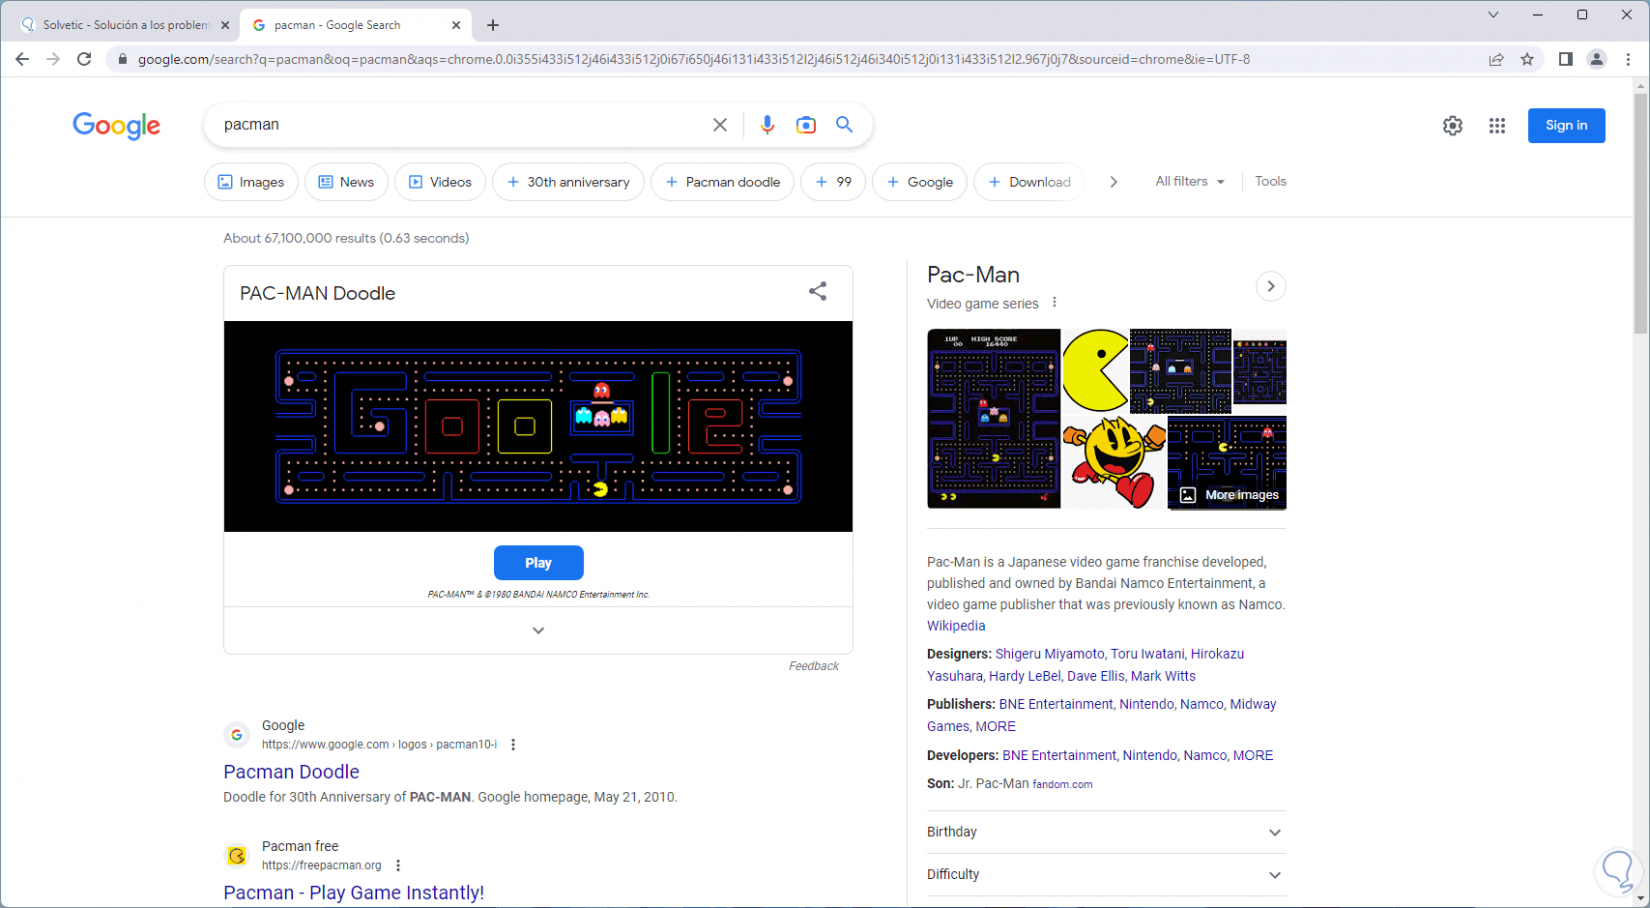Add the 30th anniversary filter chip
Viewport: 1650px width, 908px height.
[x=568, y=182]
